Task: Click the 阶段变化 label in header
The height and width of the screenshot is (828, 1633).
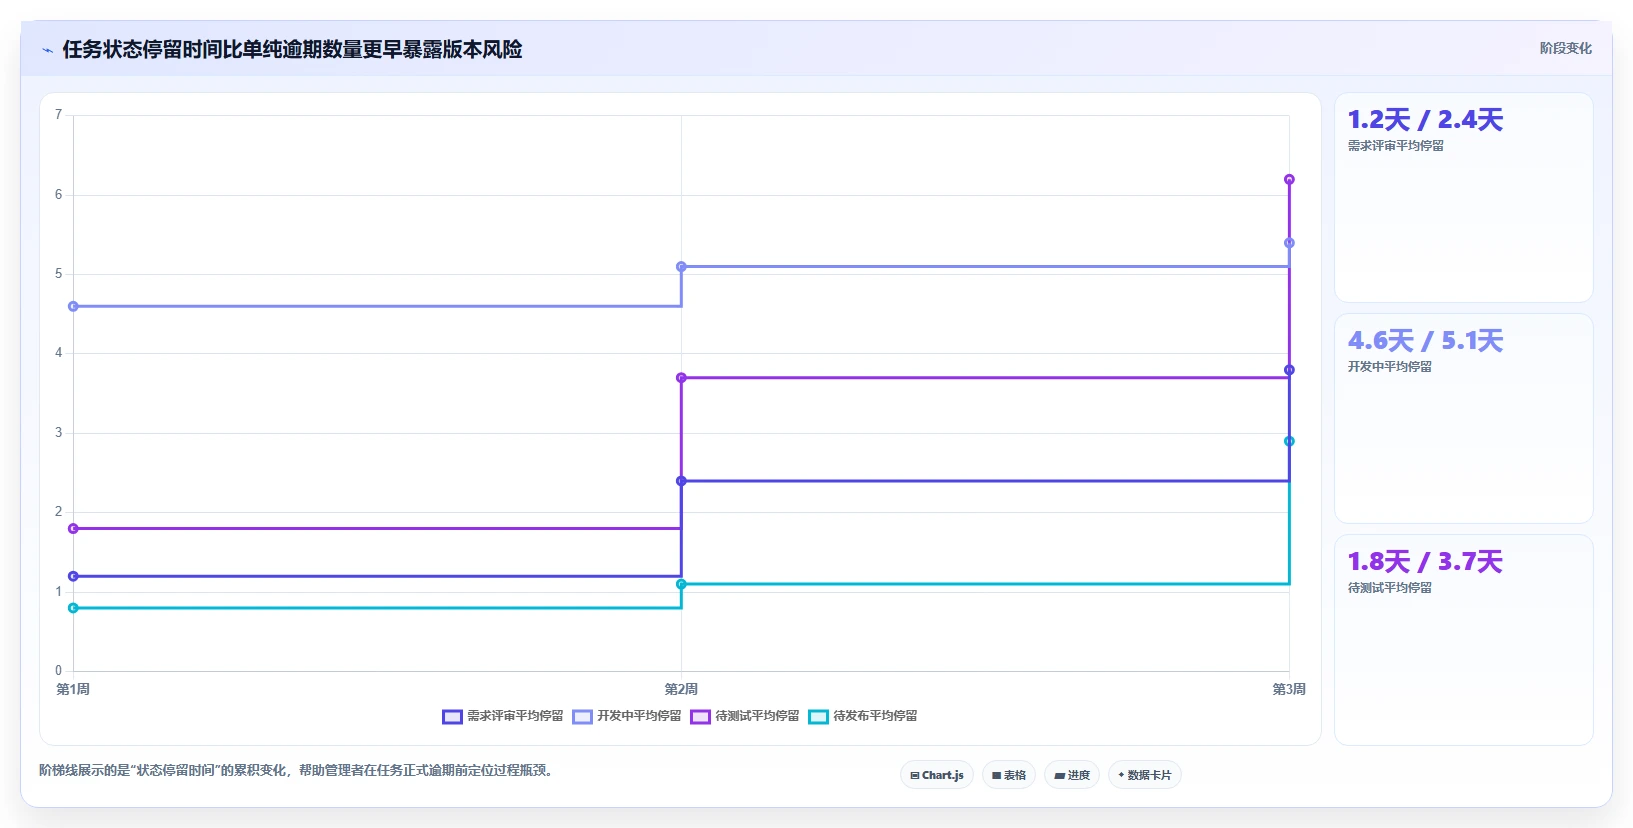Action: 1565,48
